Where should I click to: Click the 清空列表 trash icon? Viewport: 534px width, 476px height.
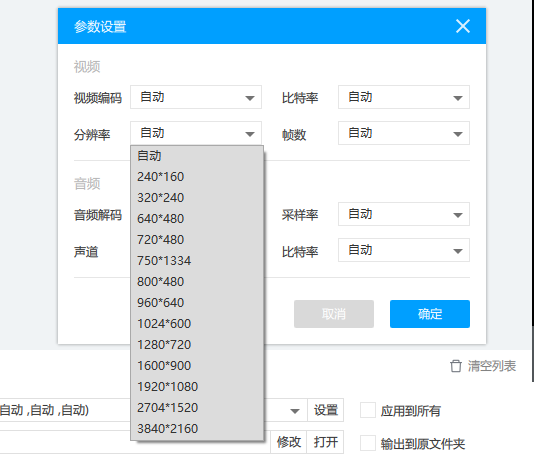456,366
